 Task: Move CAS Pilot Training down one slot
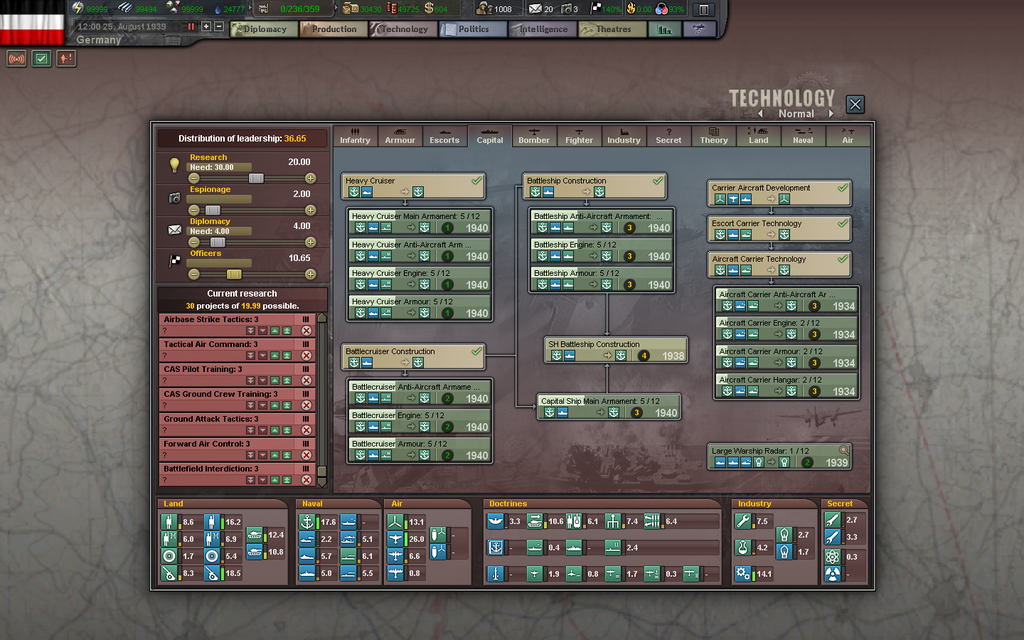[x=263, y=381]
